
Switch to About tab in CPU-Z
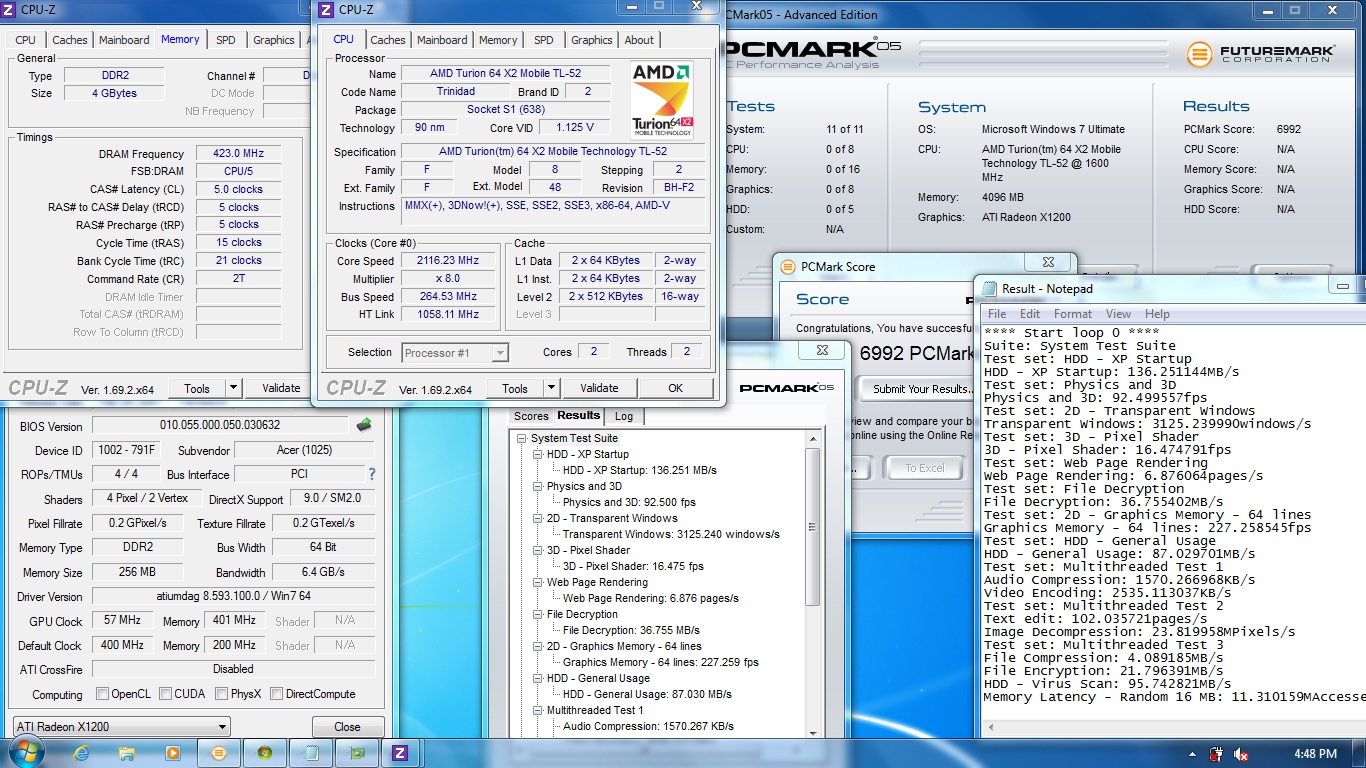639,40
